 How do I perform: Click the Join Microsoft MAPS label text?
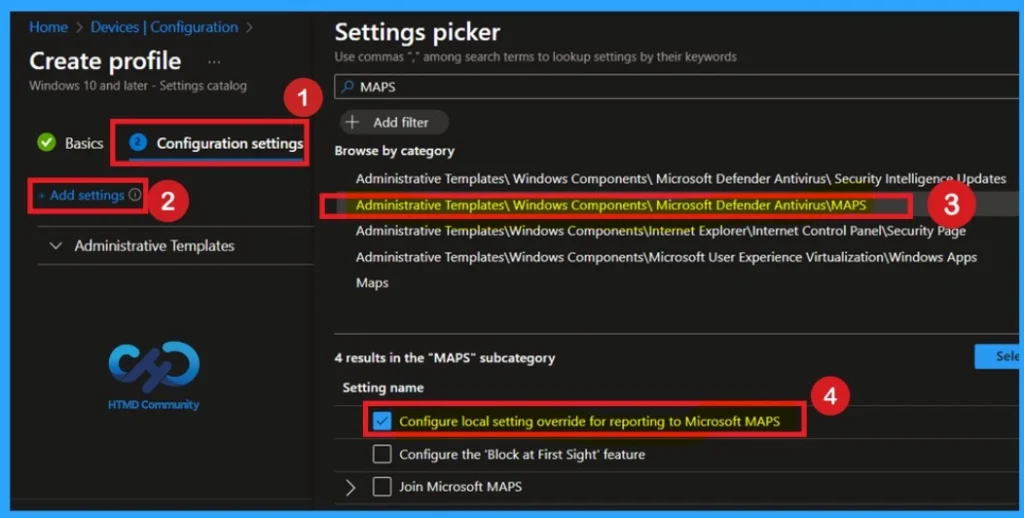460,487
